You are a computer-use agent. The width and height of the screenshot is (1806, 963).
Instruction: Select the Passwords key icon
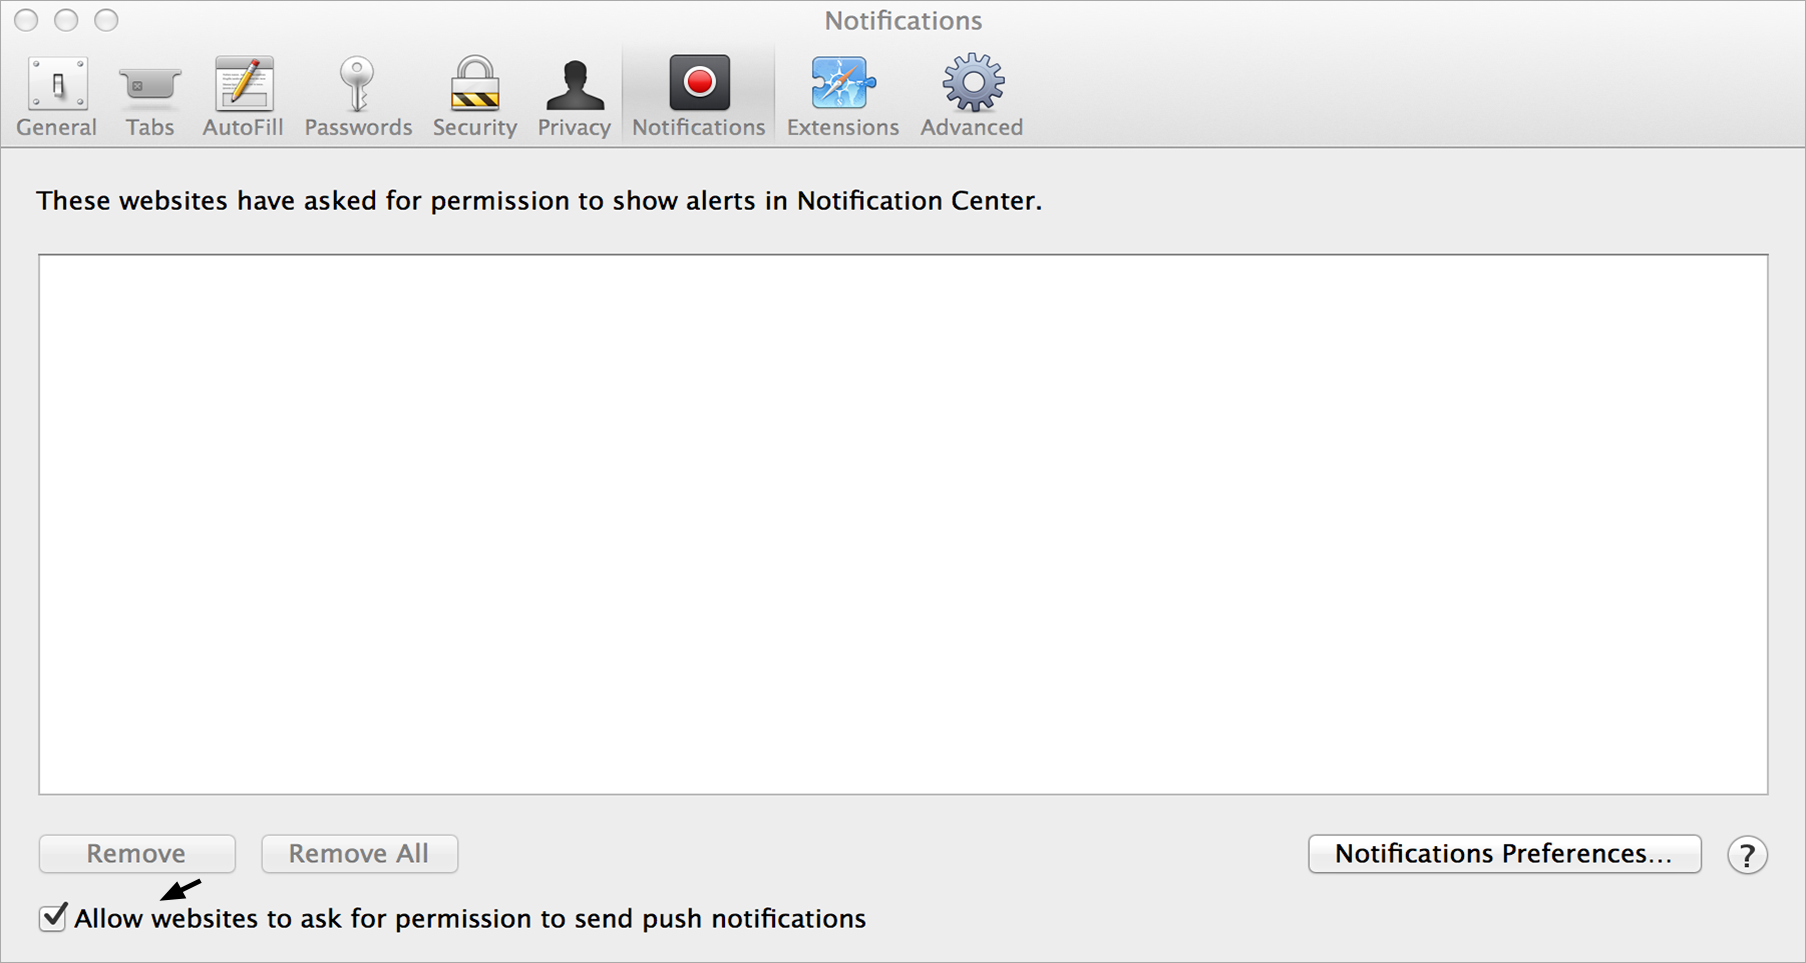click(357, 84)
